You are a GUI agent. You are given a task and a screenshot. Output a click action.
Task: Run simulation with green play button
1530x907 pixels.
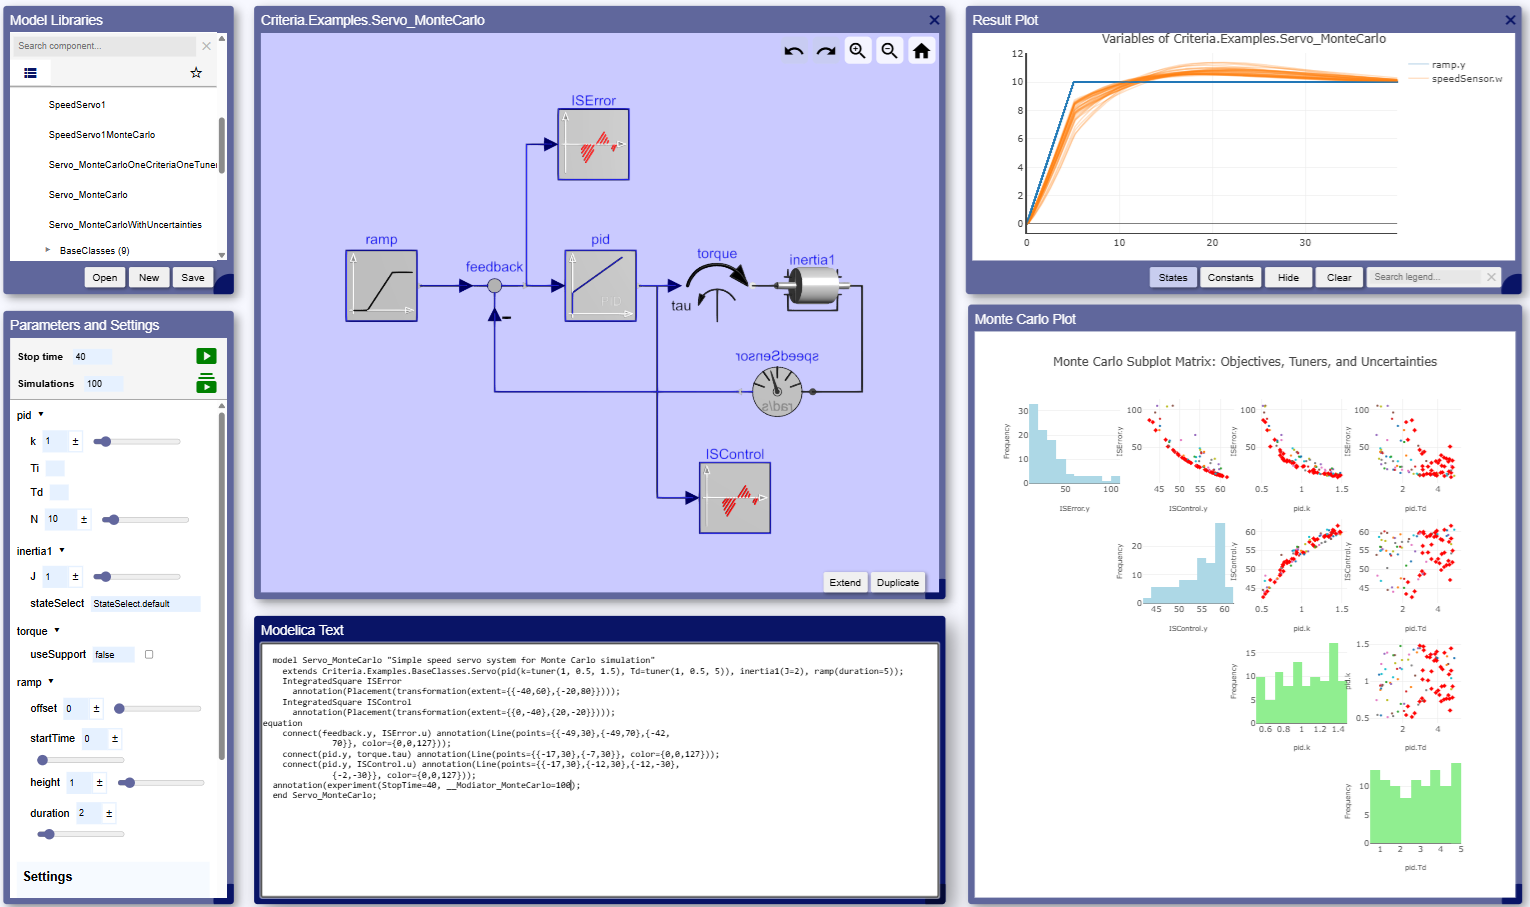[x=206, y=356]
